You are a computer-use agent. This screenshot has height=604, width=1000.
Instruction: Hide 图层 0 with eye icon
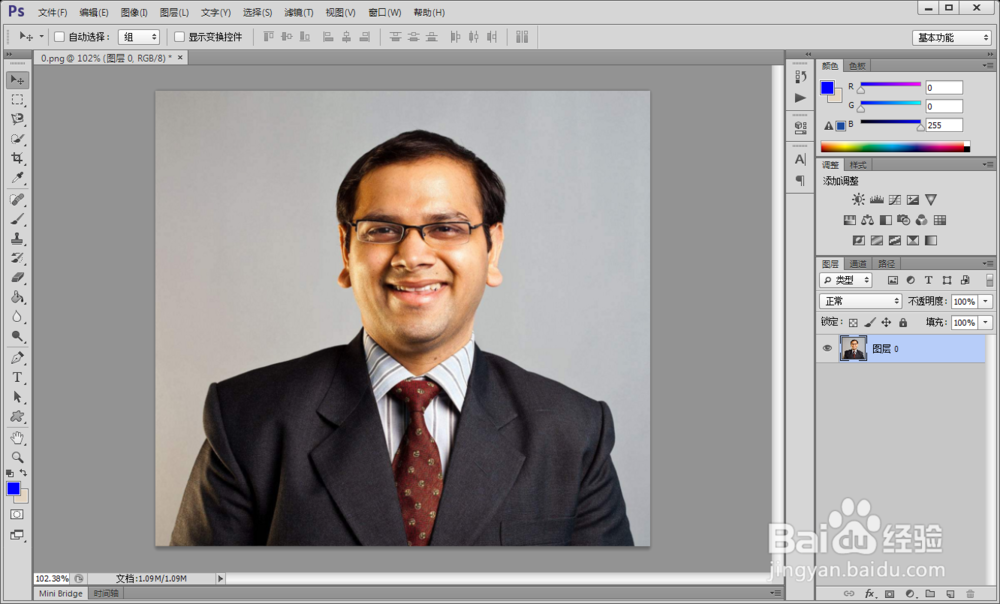[827, 348]
